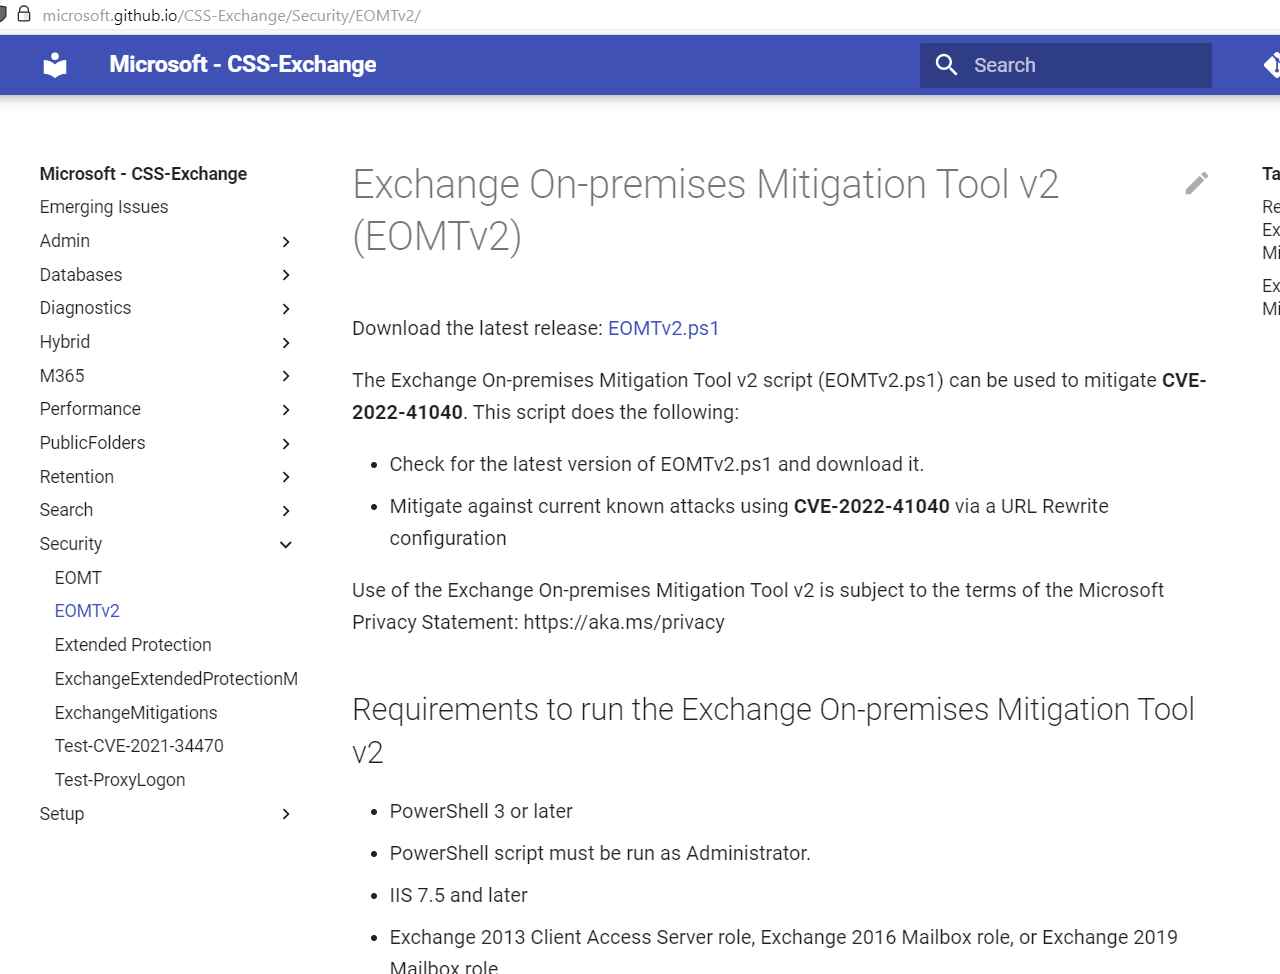This screenshot has width=1280, height=974.
Task: Click the lock icon in address bar
Action: (x=25, y=15)
